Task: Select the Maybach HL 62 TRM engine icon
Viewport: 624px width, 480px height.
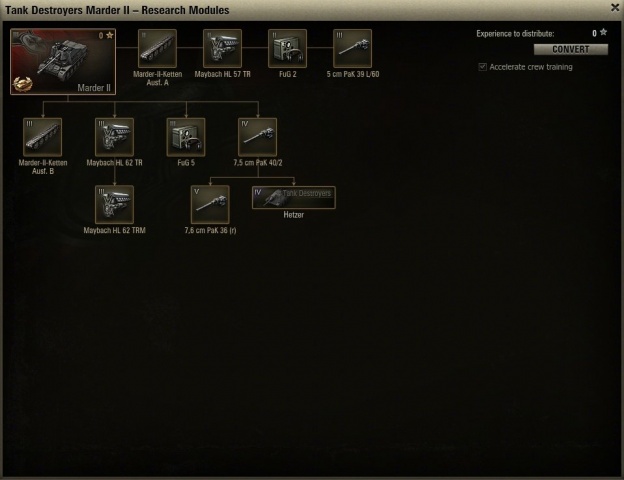Action: (x=115, y=205)
